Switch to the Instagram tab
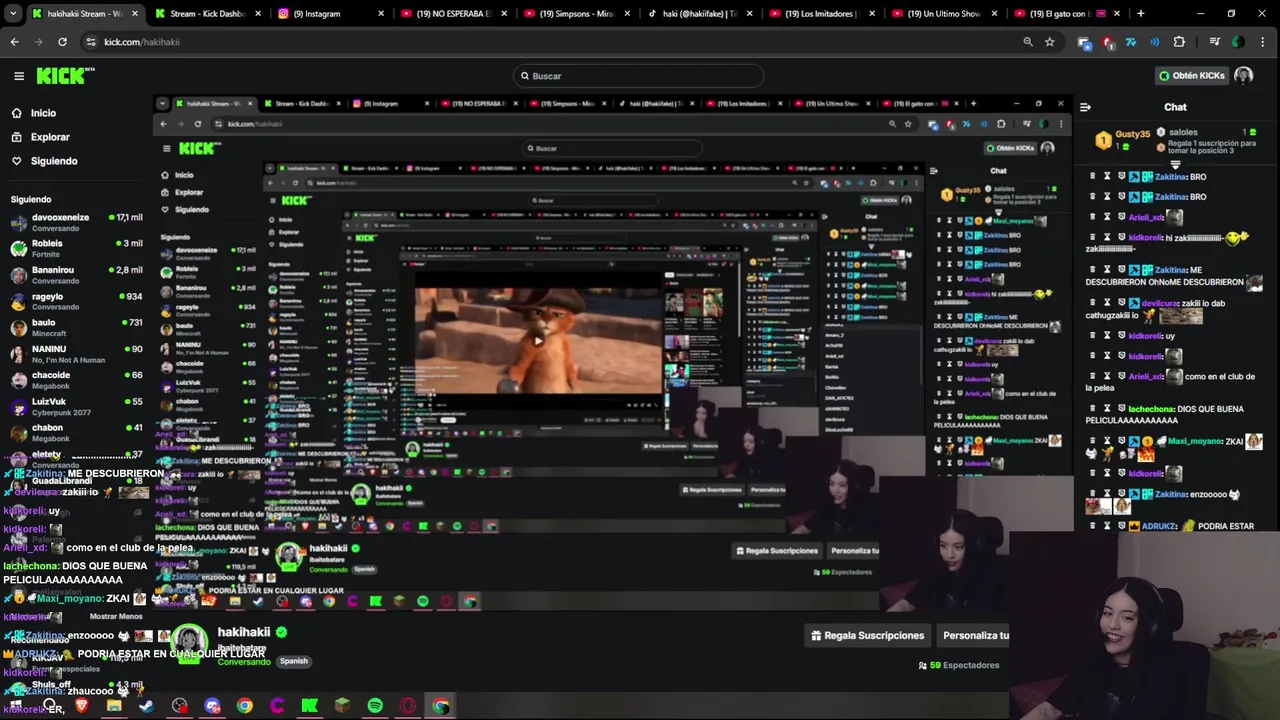 pos(330,14)
